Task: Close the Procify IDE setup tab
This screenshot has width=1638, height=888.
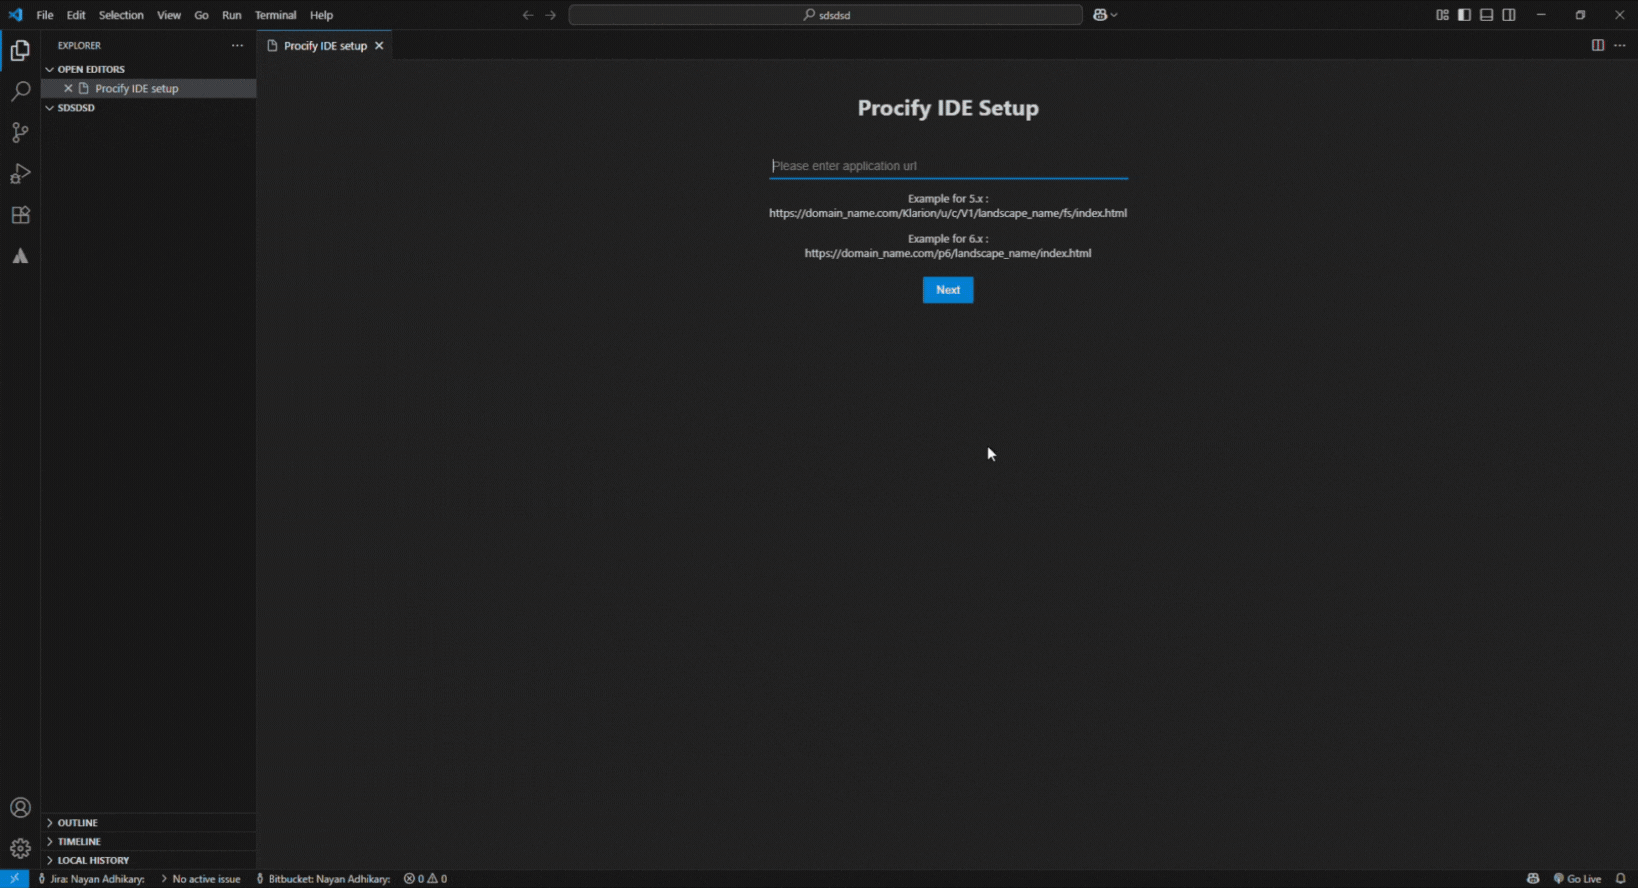Action: point(379,46)
